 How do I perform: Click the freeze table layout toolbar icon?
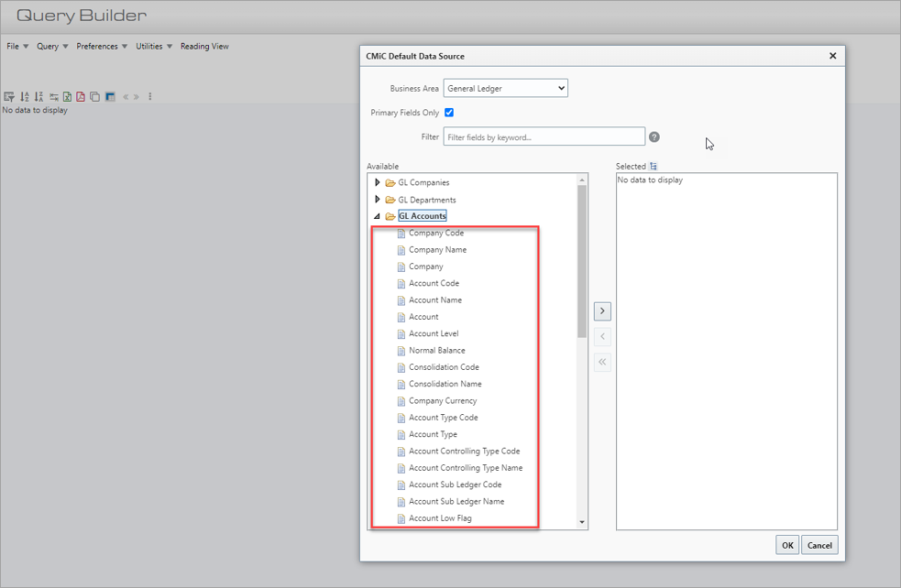coord(110,97)
